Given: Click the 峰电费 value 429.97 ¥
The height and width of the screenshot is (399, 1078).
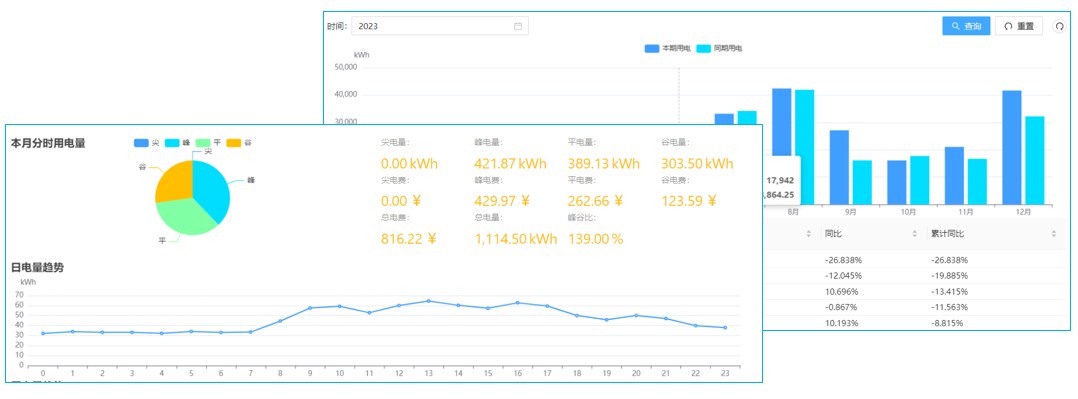Looking at the screenshot, I should 502,201.
